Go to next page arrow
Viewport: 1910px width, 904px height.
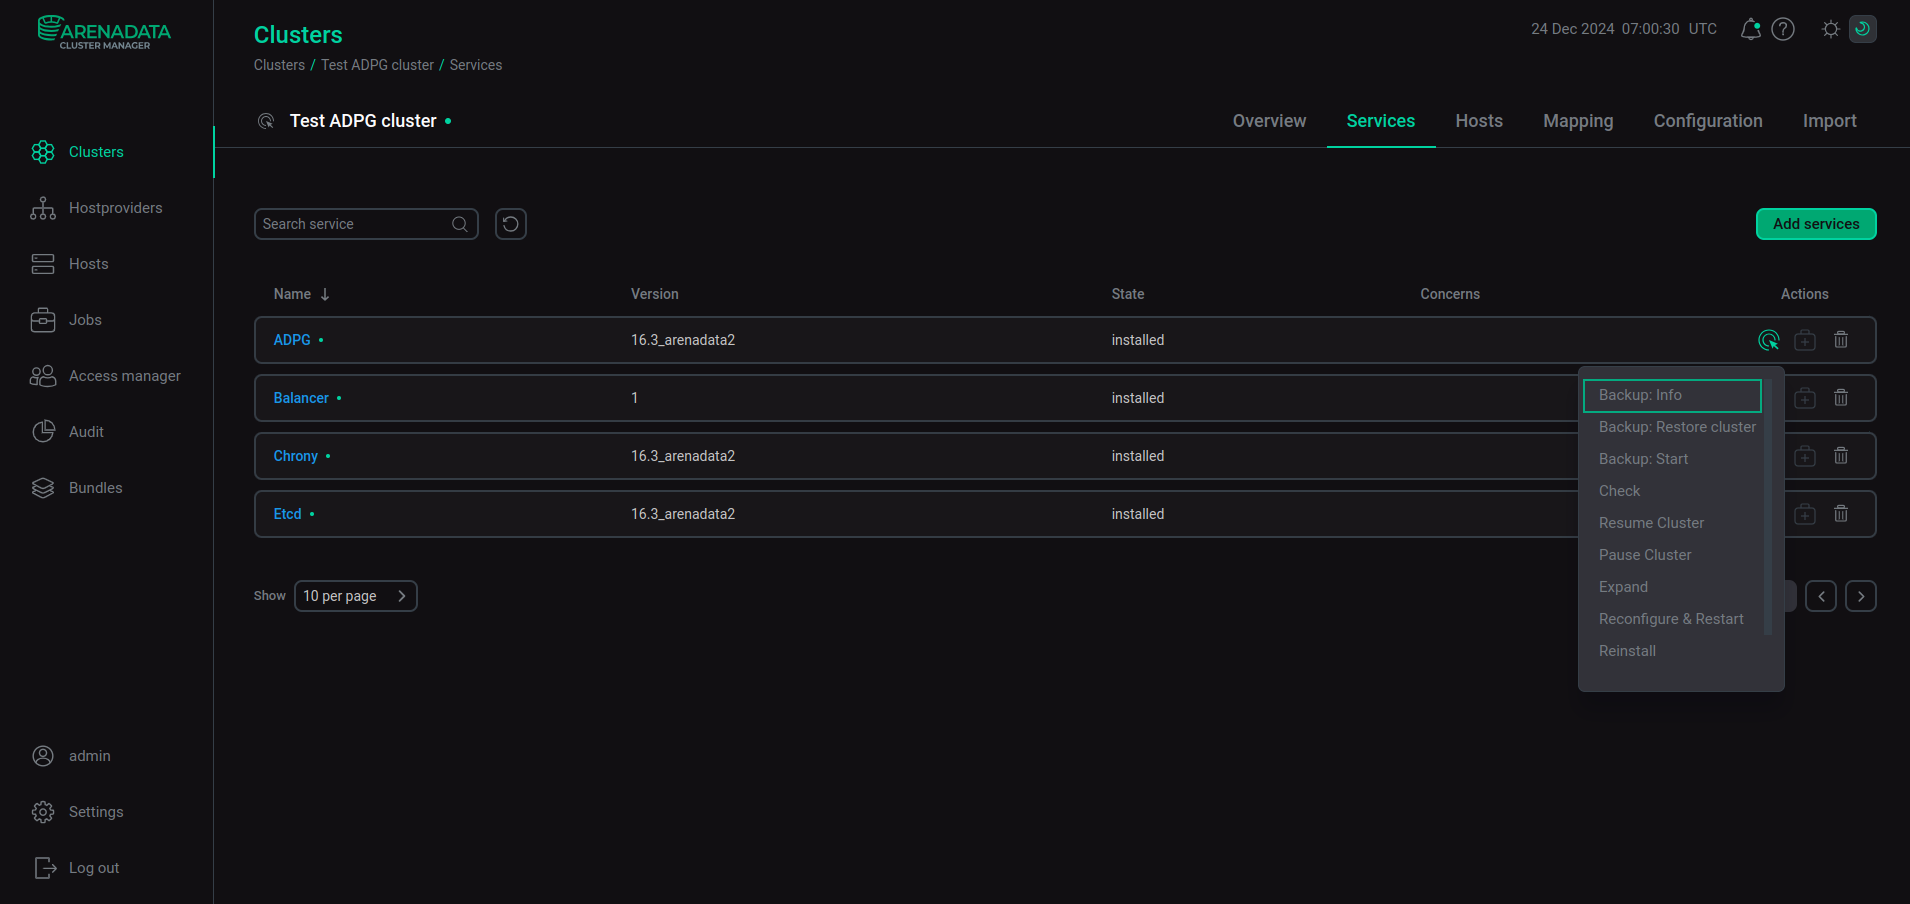(x=1861, y=596)
